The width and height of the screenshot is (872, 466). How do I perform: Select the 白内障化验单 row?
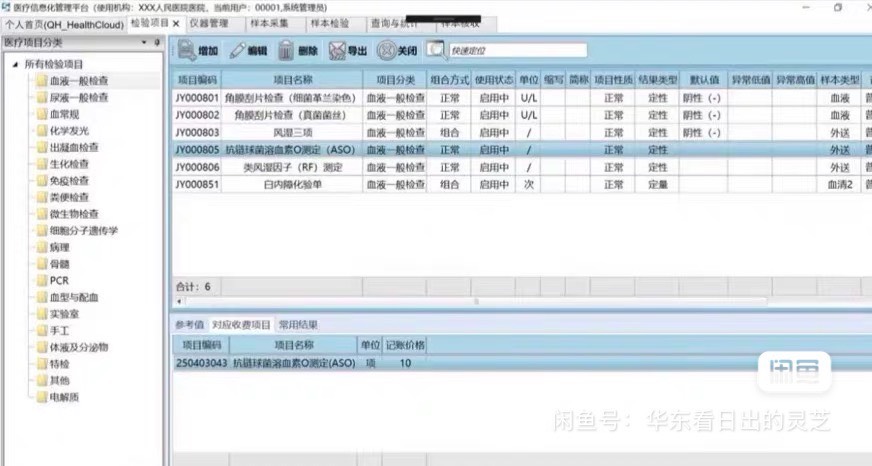(522, 185)
